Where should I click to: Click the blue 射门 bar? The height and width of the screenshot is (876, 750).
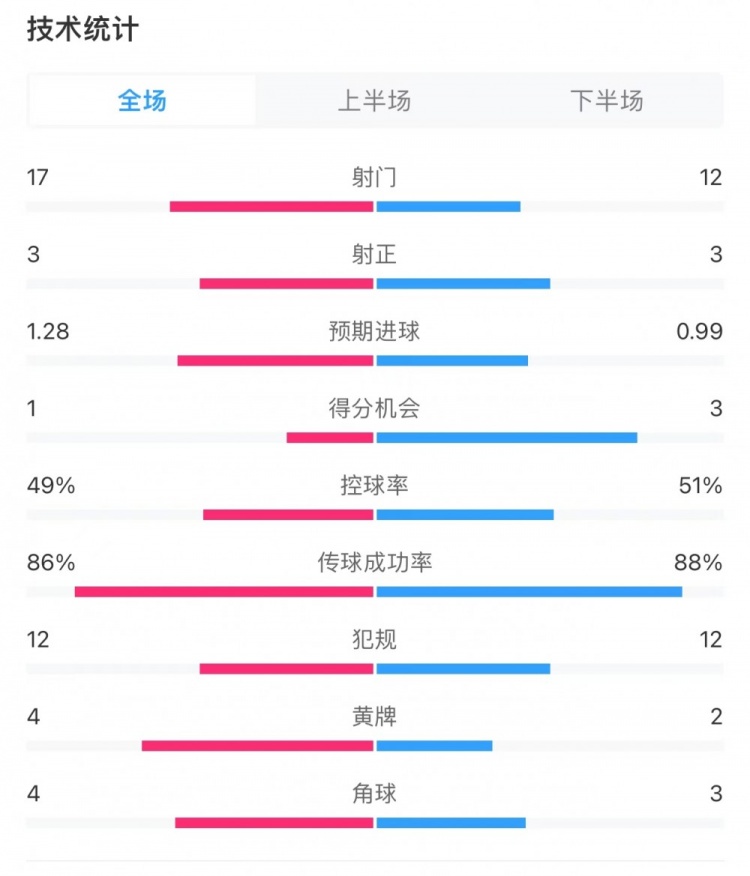pos(448,207)
